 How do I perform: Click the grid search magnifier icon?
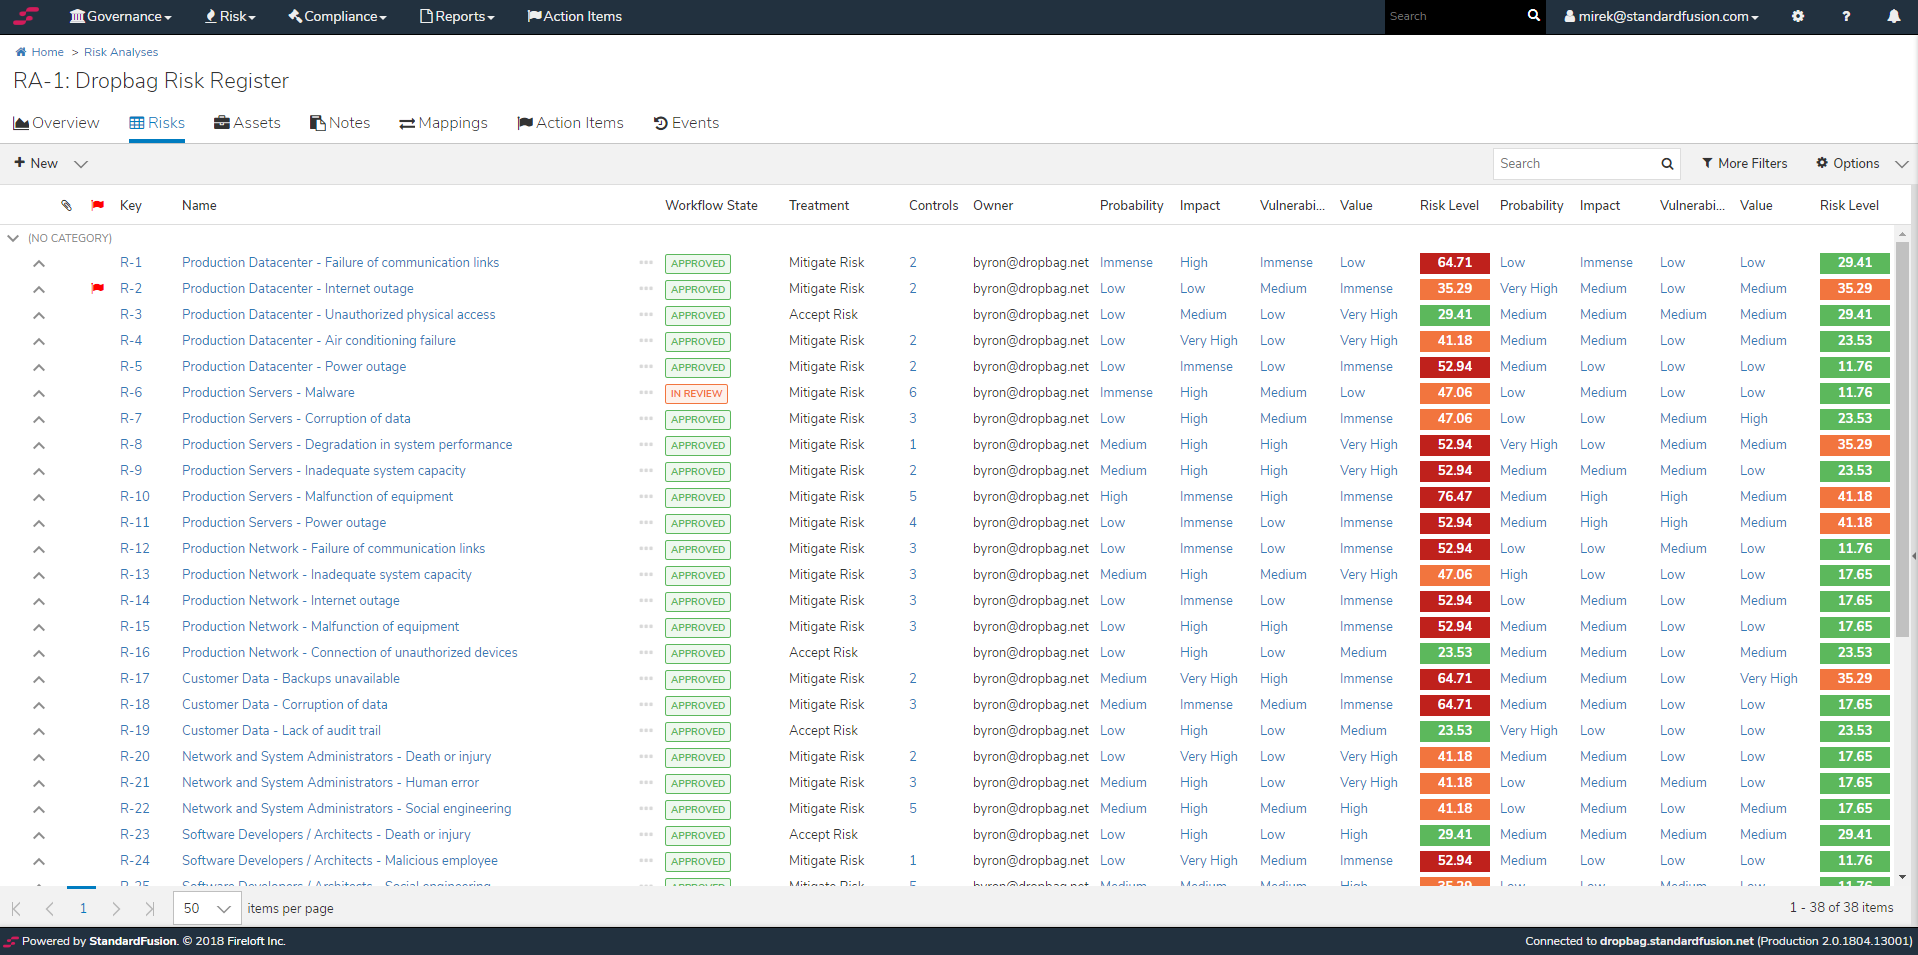pyautogui.click(x=1667, y=164)
